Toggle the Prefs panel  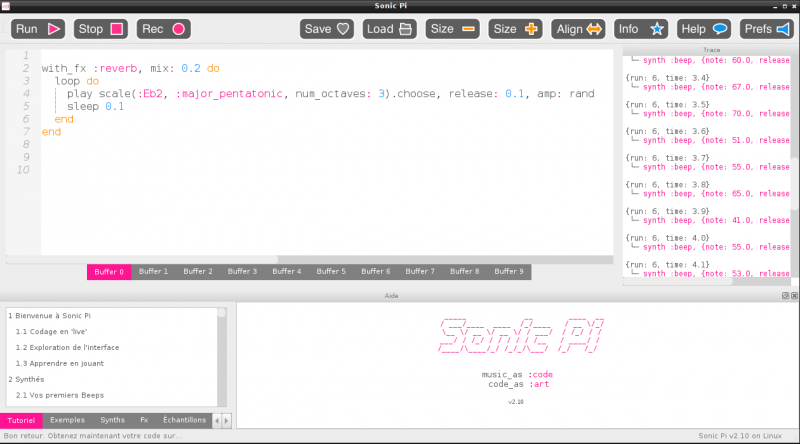coord(767,29)
